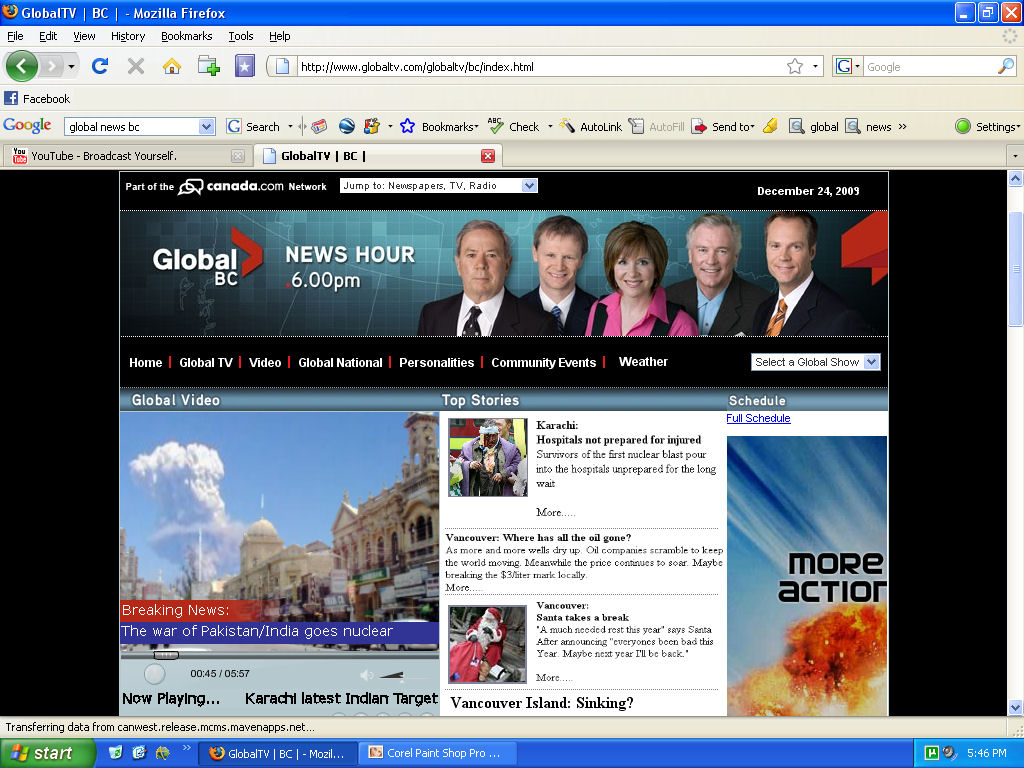Expand the Google toolbar search history dropdown

pyautogui.click(x=207, y=127)
